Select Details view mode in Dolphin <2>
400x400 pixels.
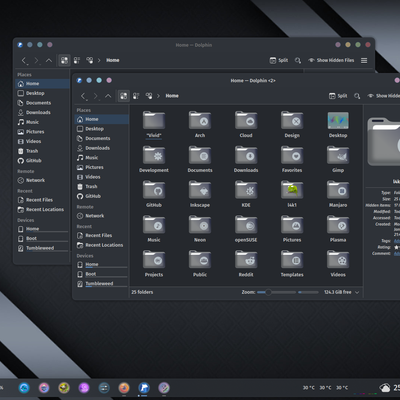pos(149,96)
